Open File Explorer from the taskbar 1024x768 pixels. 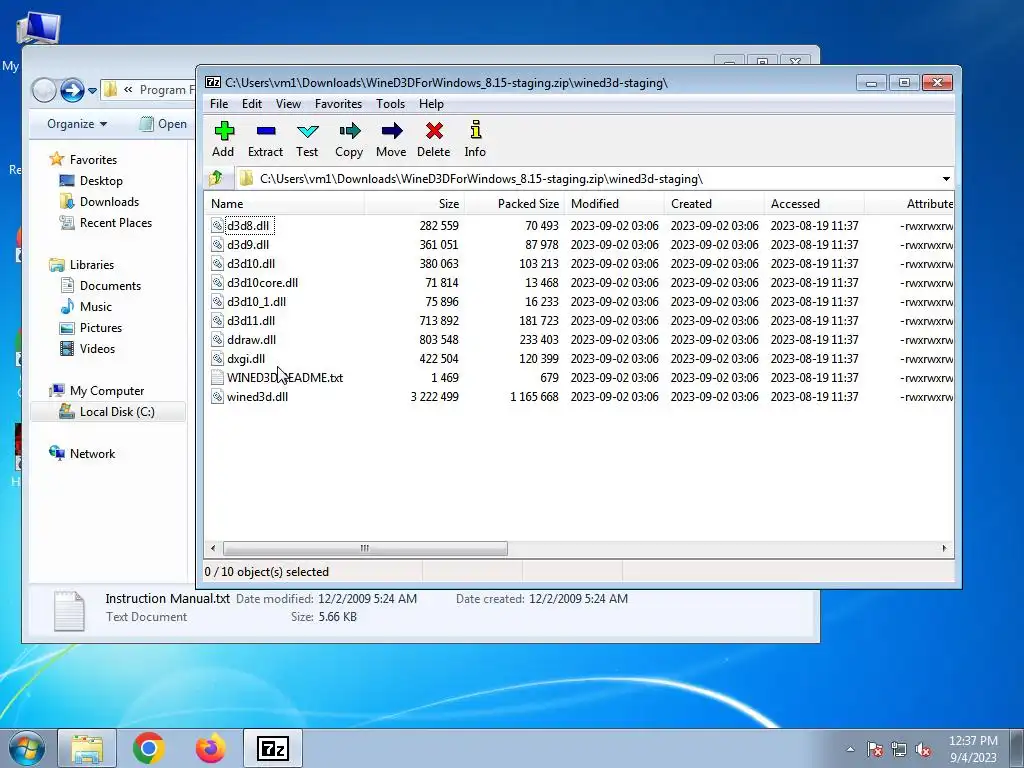coord(87,748)
